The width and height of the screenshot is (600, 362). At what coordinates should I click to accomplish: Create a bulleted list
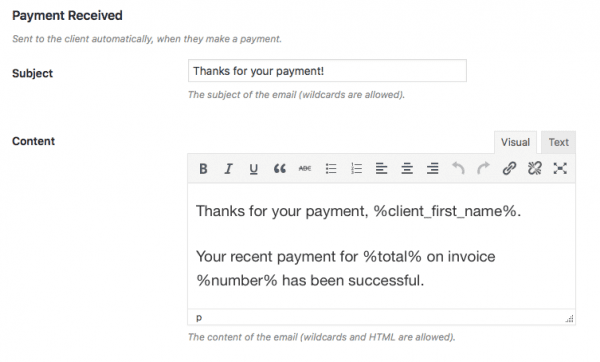(331, 168)
